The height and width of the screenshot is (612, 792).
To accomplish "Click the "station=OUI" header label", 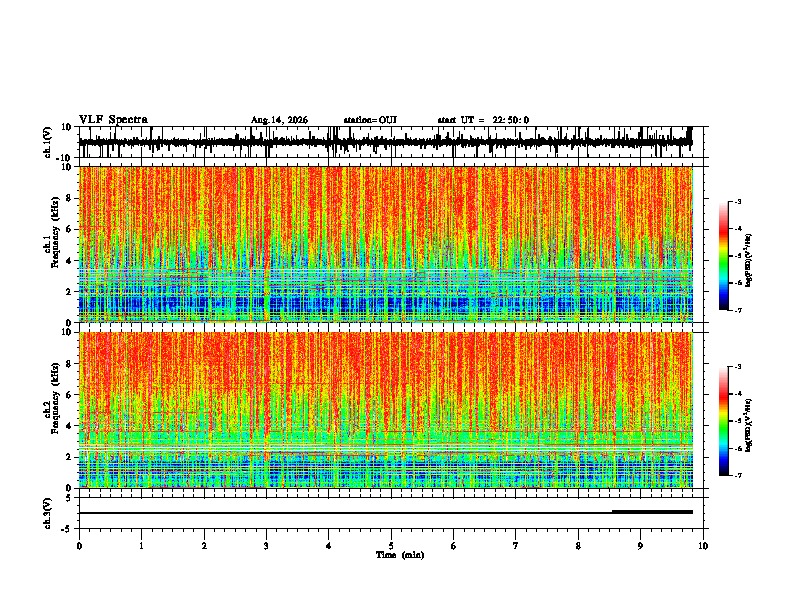I will tap(370, 120).
